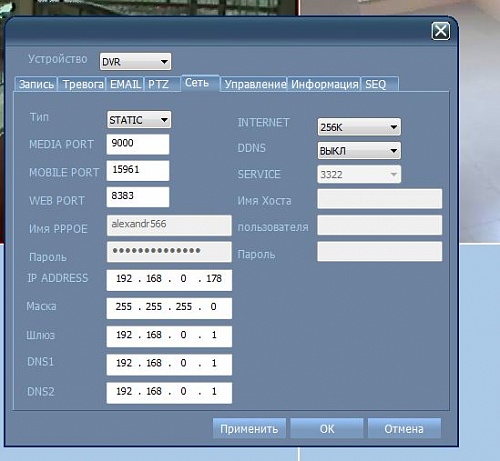Select the EMAIL tab
500x461 pixels.
125,84
